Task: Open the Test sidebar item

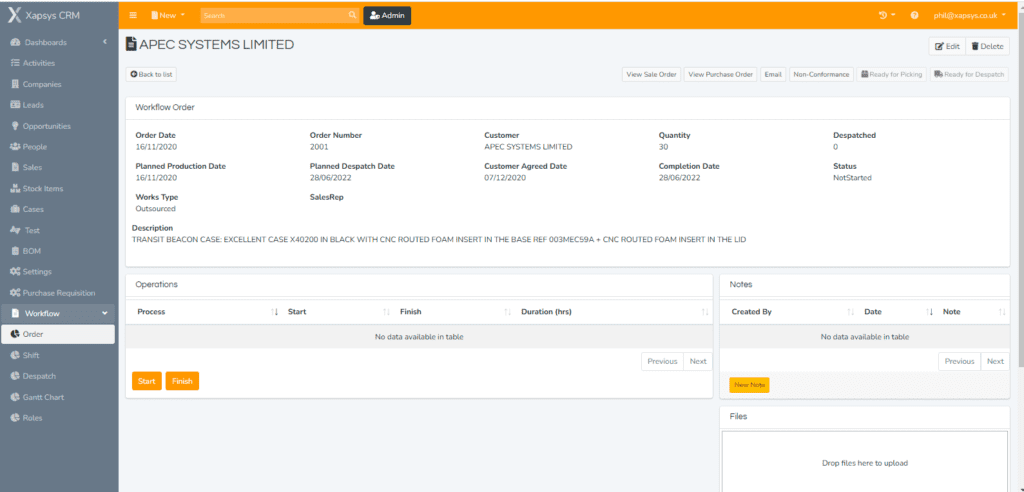Action: (33, 231)
